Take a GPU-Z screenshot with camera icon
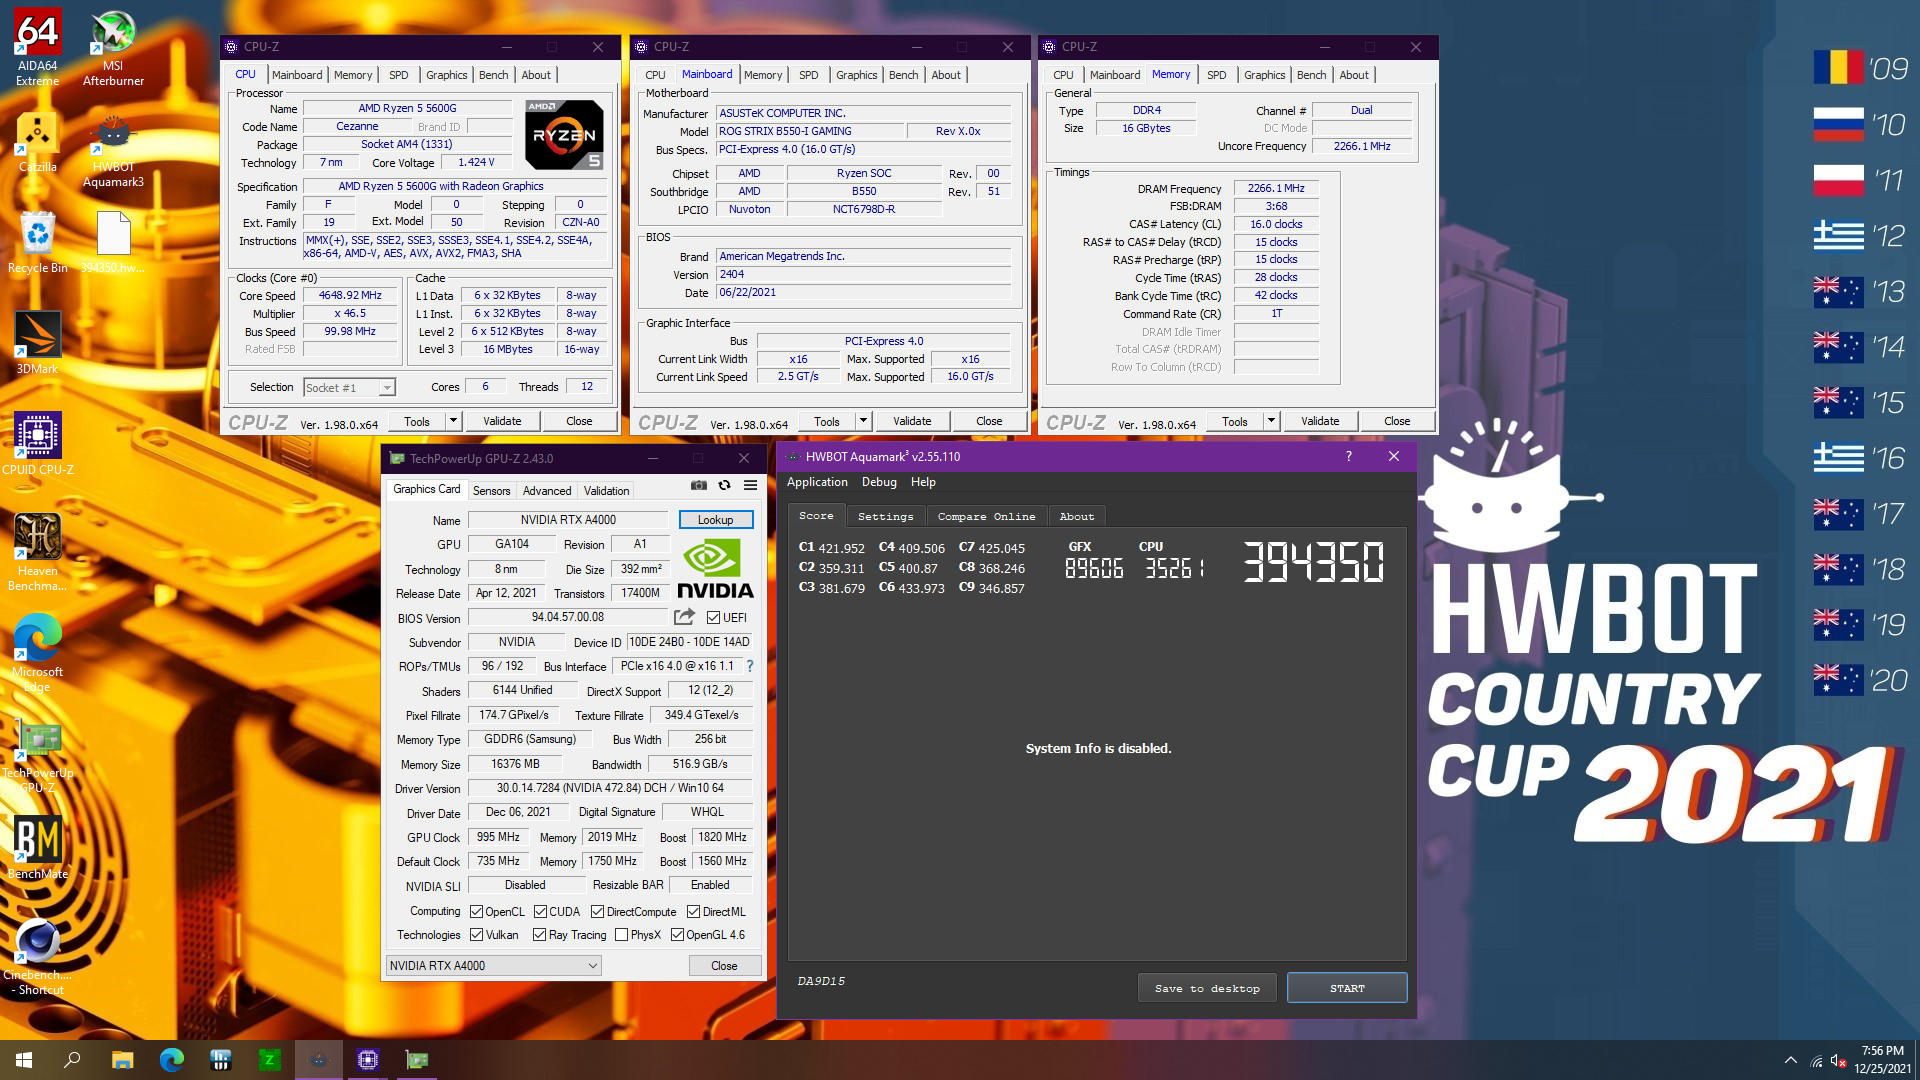This screenshot has width=1920, height=1080. point(698,485)
